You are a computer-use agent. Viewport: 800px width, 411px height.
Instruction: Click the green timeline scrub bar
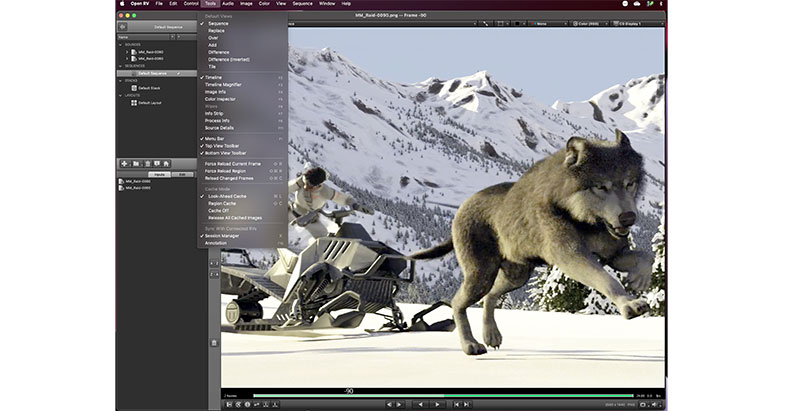440,395
